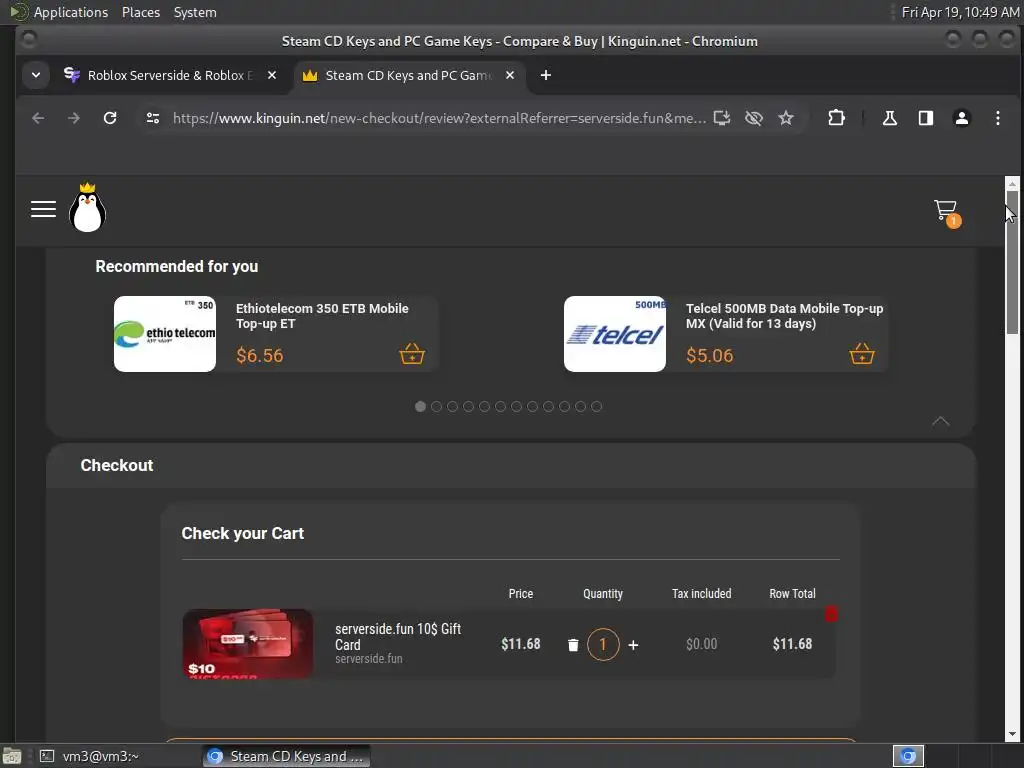View site information icon in address bar
Image resolution: width=1024 pixels, height=768 pixels.
click(153, 118)
